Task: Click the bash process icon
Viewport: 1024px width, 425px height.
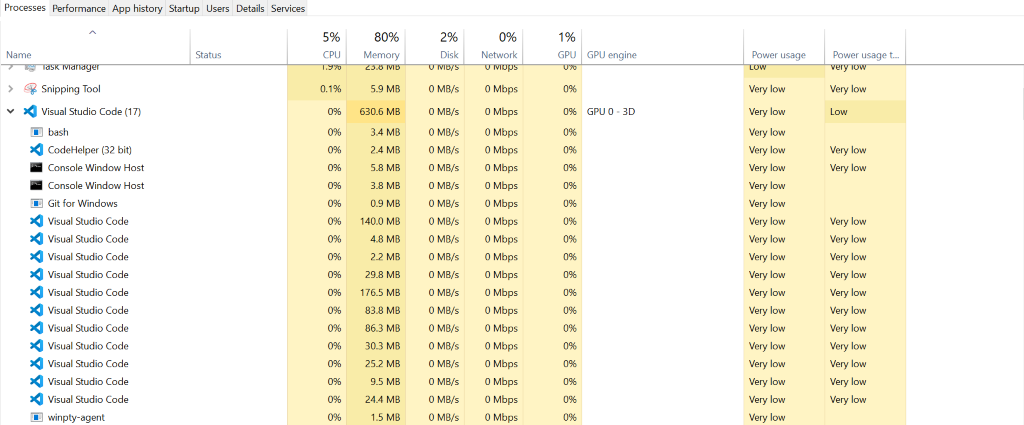Action: 36,132
